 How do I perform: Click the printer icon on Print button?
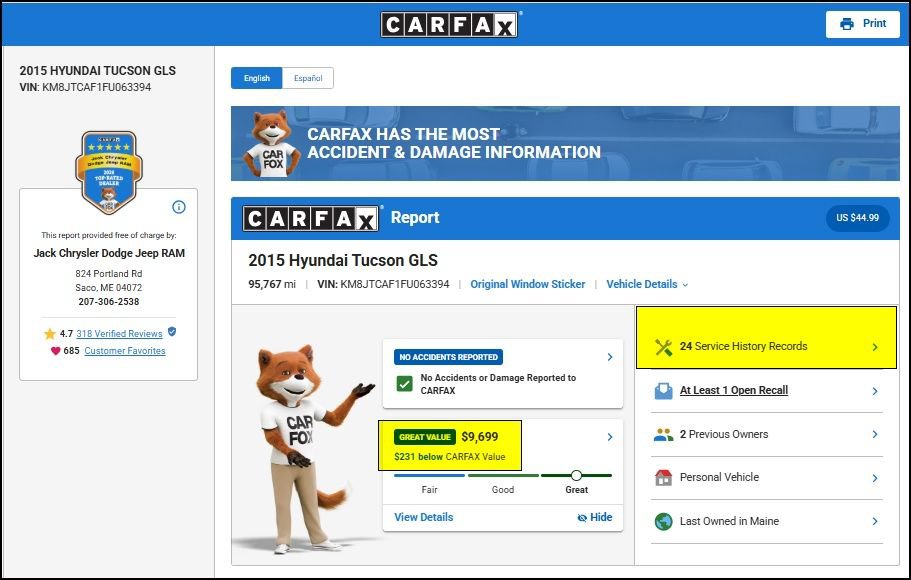[x=847, y=24]
